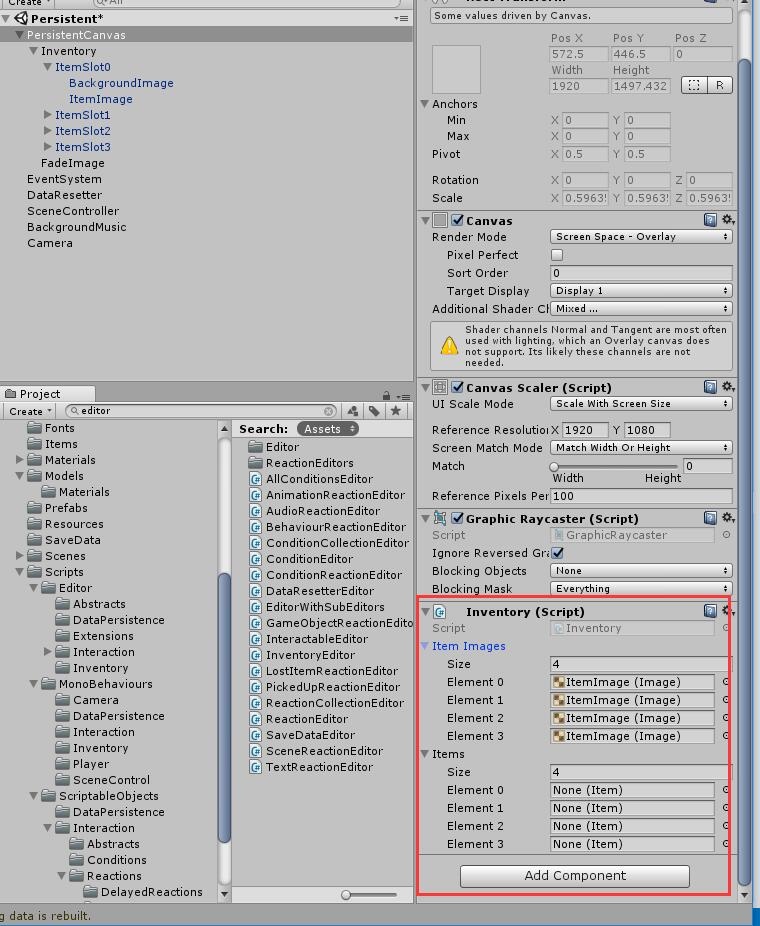
Task: Open the Canvas component gear menu
Action: [728, 220]
